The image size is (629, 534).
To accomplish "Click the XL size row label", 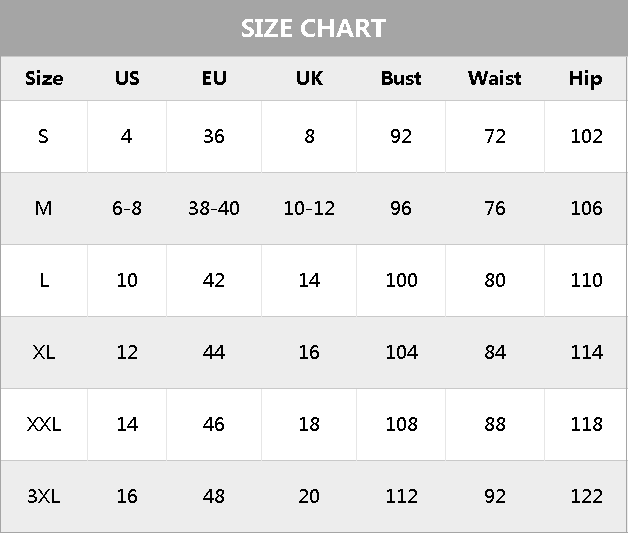I will (43, 352).
